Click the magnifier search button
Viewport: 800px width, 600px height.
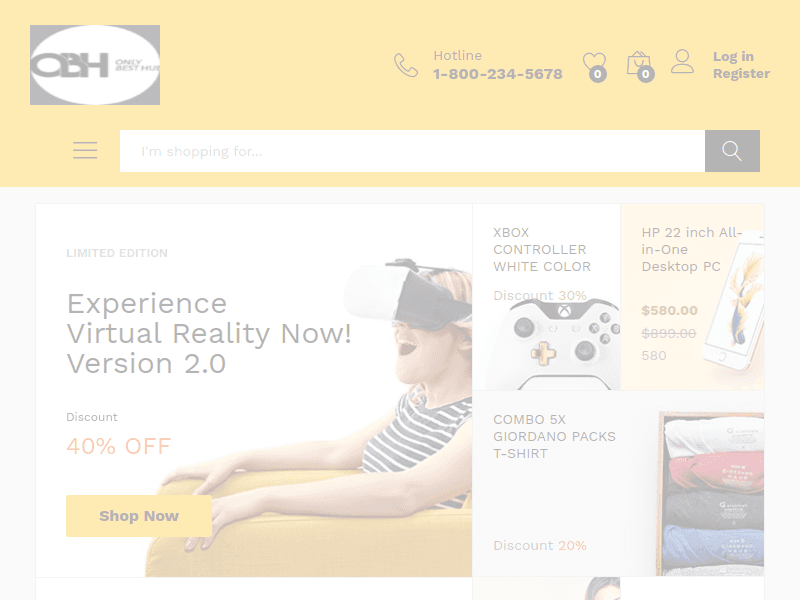pos(732,151)
